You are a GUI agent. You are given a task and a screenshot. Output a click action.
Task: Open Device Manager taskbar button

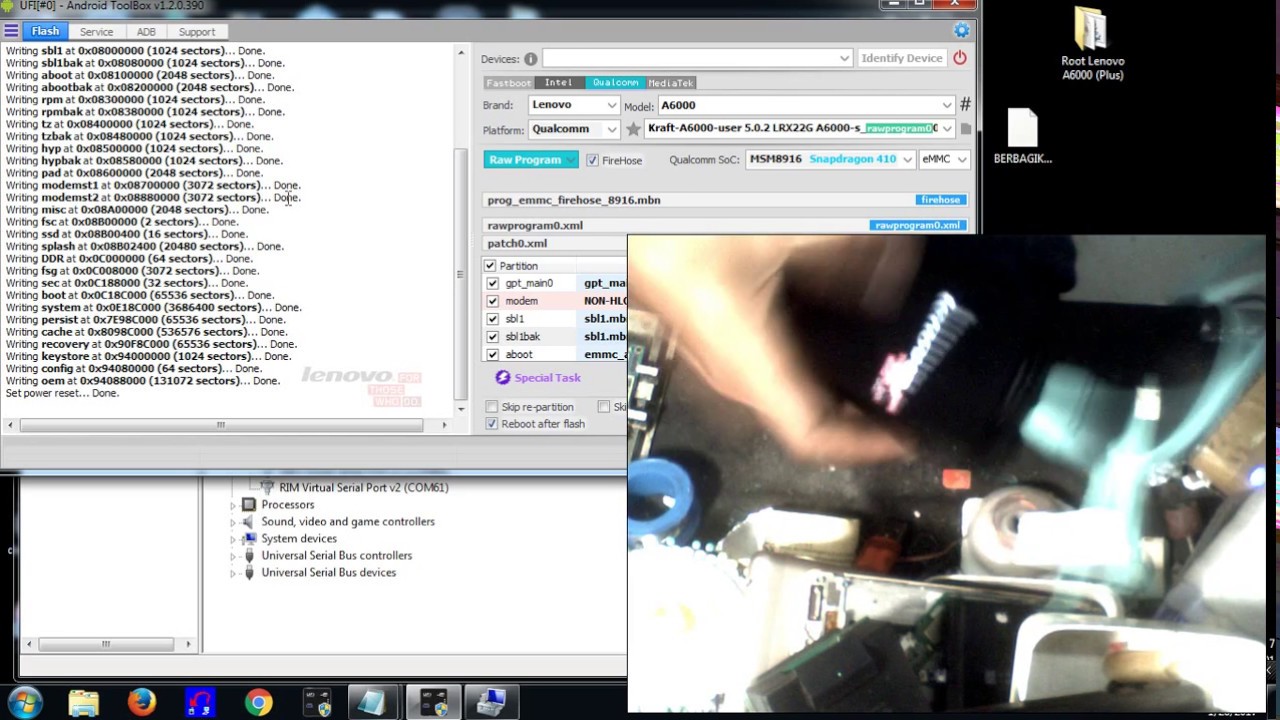(490, 703)
